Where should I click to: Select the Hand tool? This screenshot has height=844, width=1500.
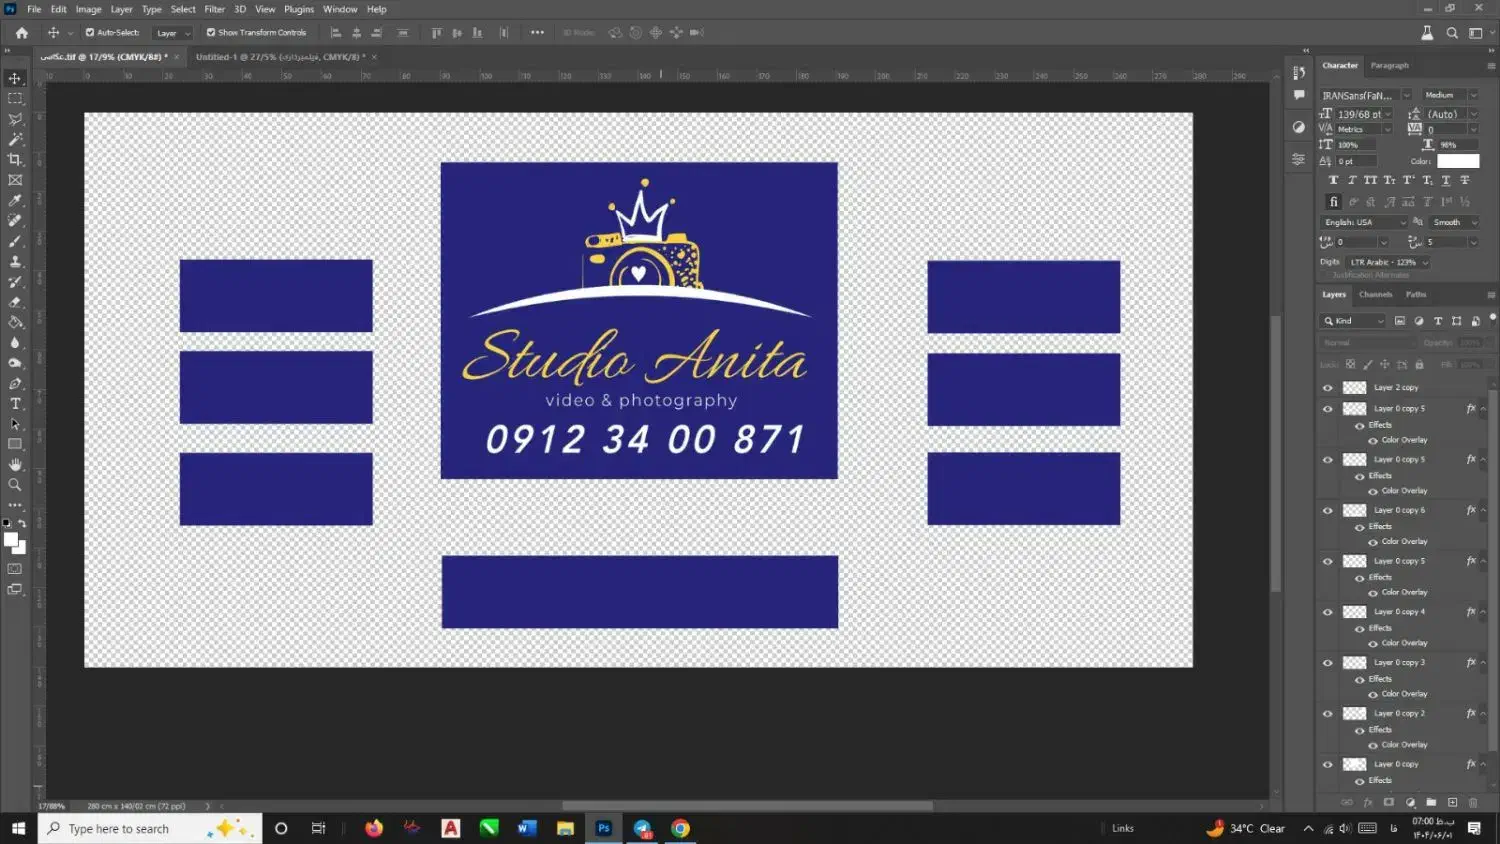[15, 464]
